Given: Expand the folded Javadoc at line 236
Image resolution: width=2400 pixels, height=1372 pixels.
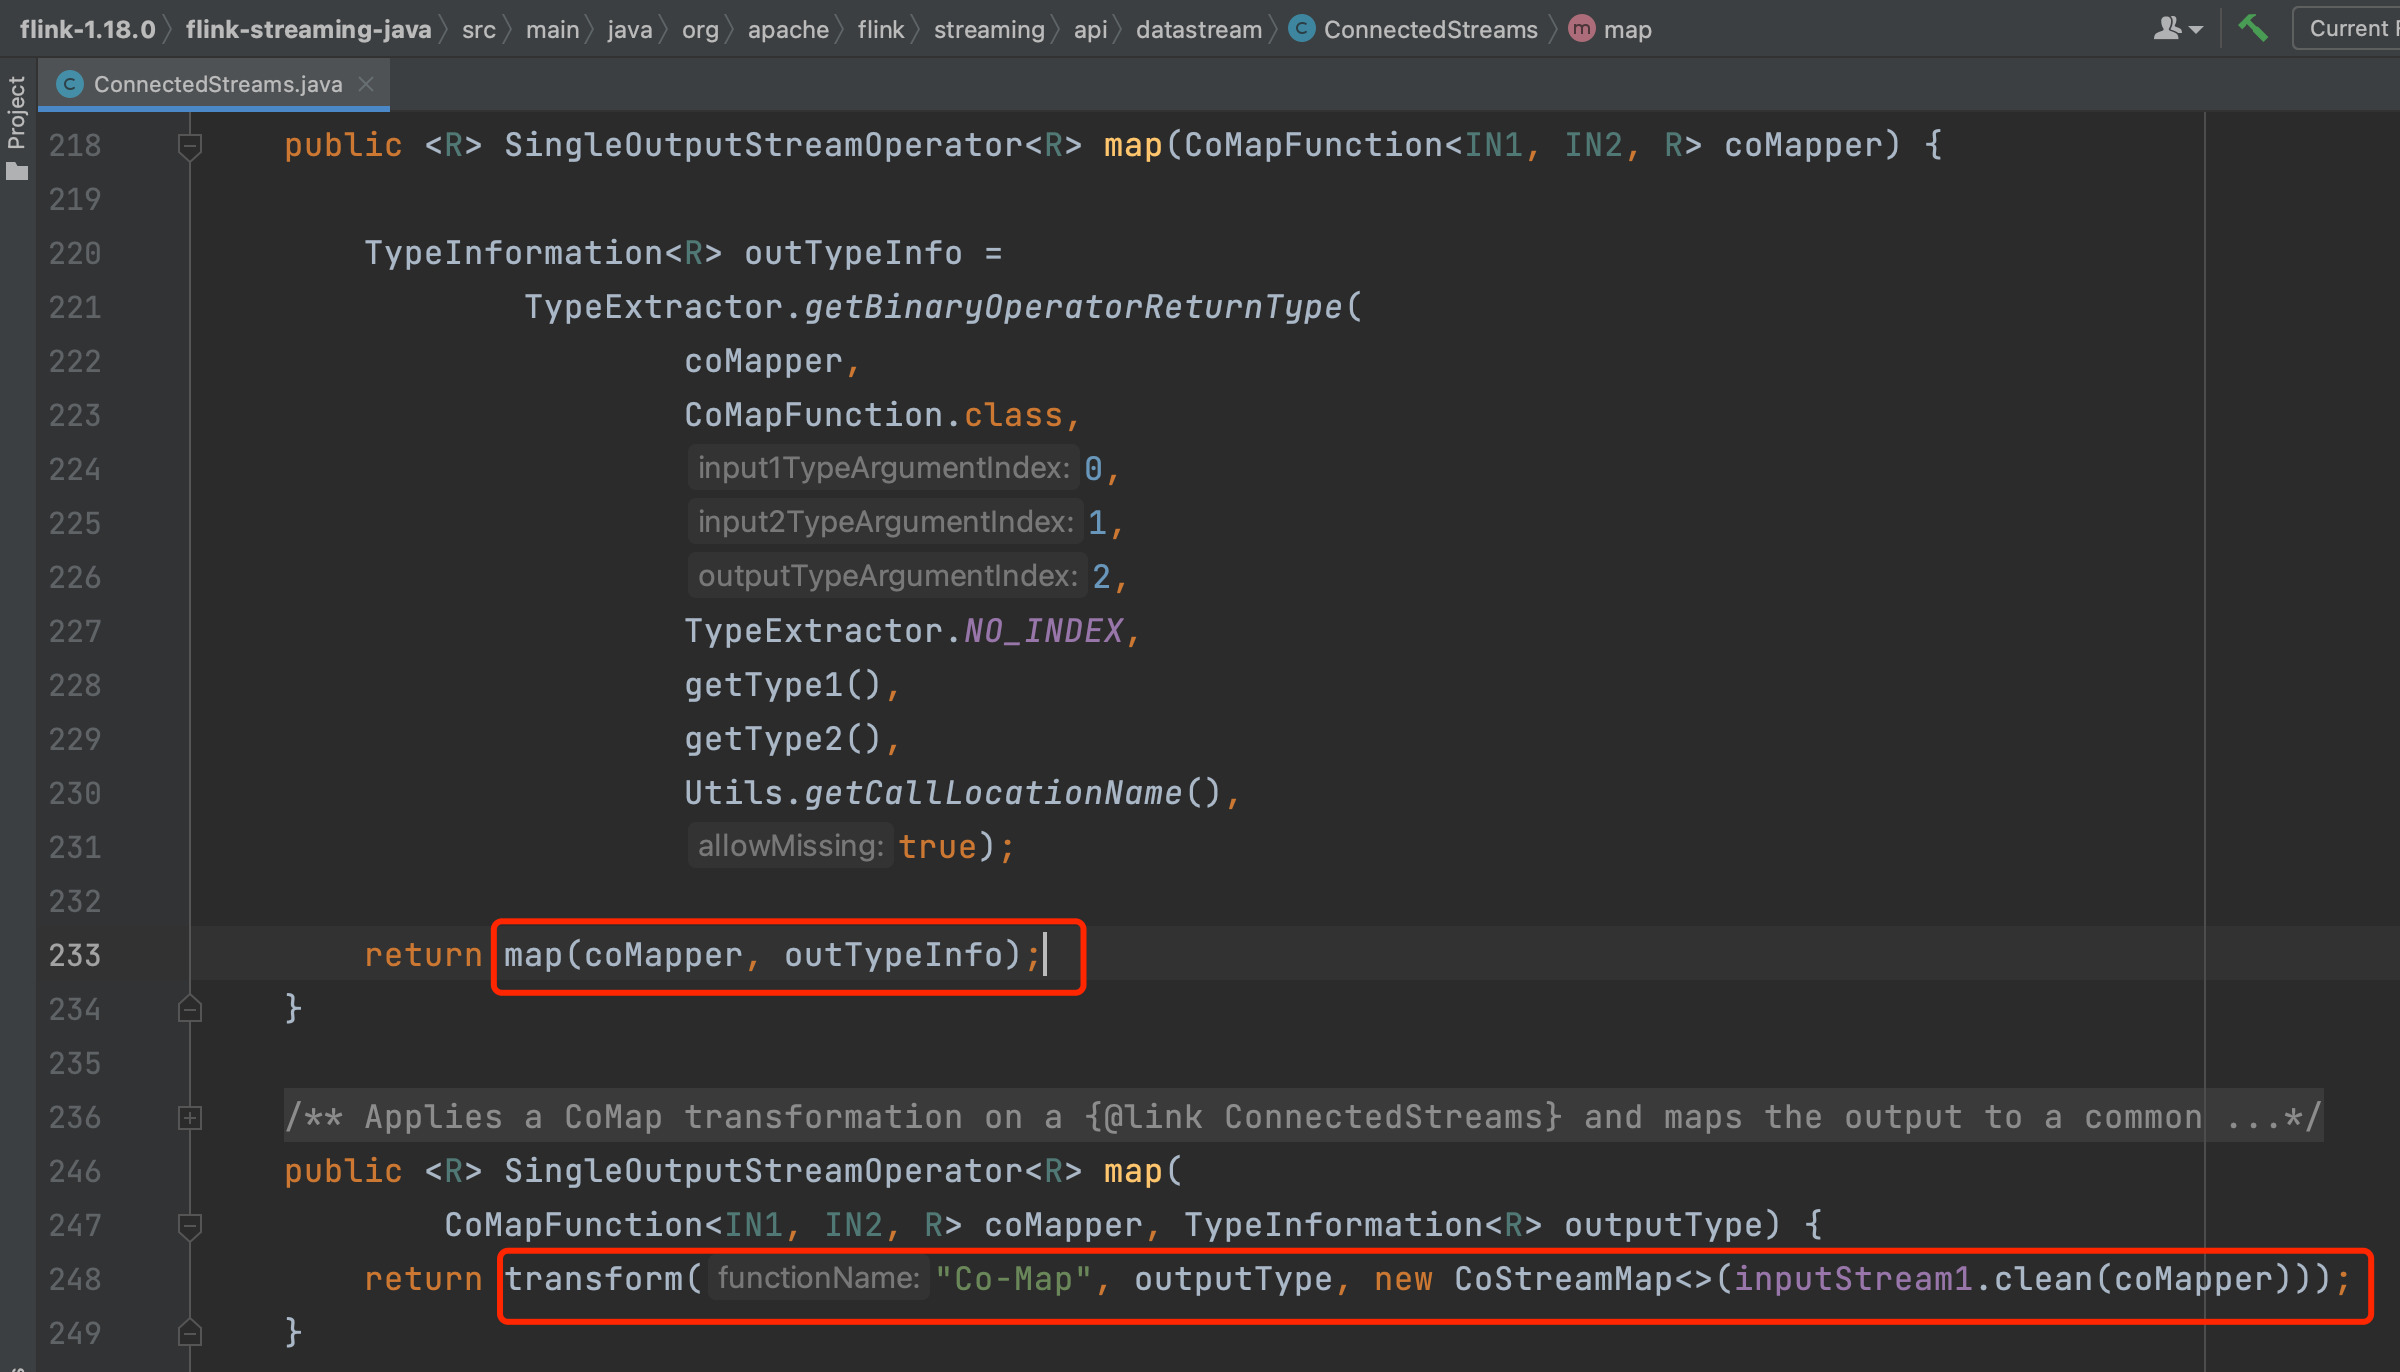Looking at the screenshot, I should (x=189, y=1117).
